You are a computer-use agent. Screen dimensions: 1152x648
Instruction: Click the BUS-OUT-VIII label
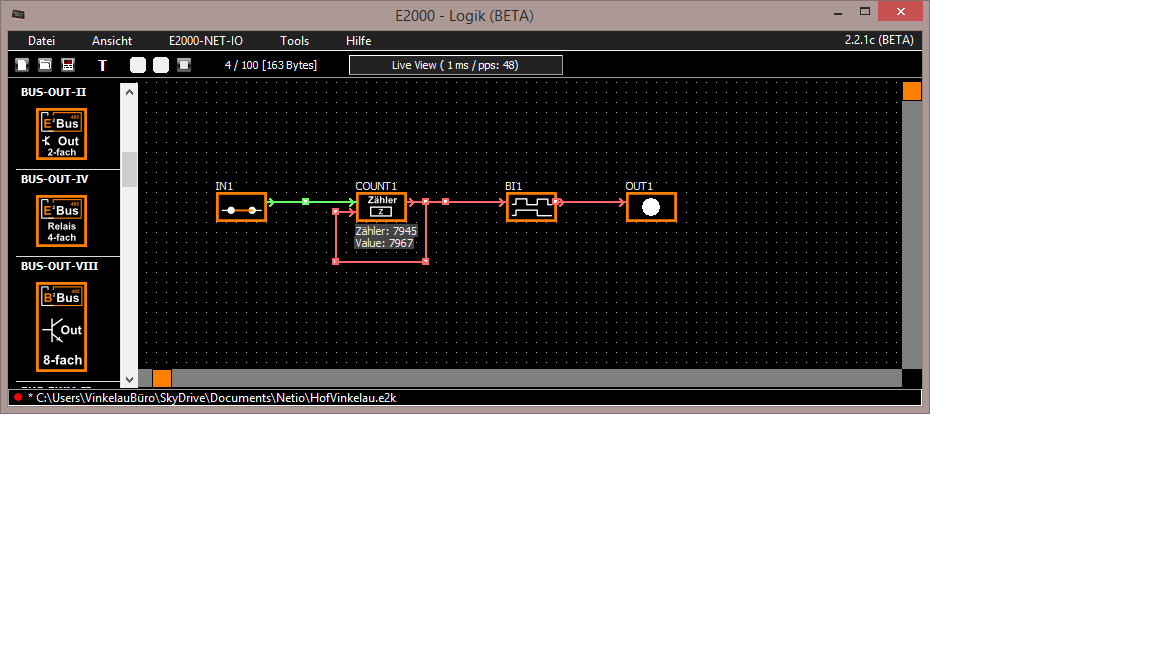coord(60,266)
